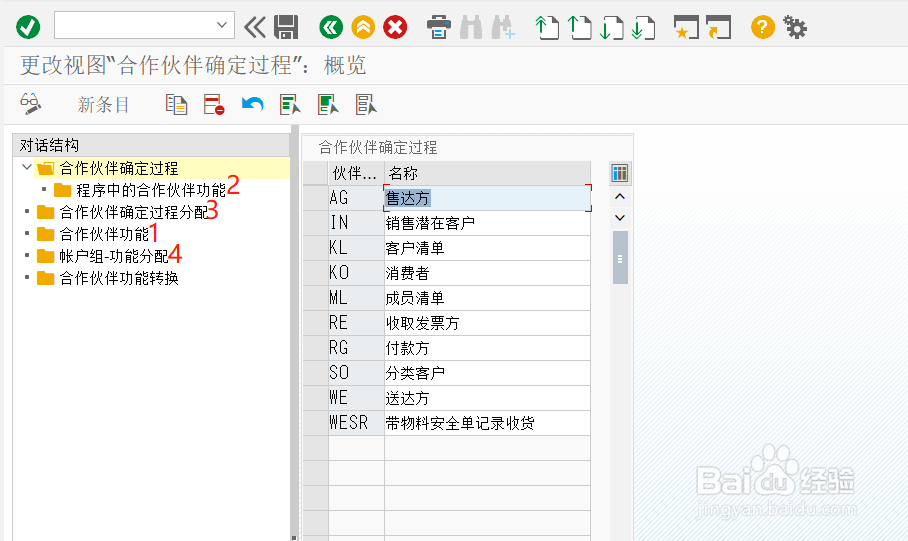Click the 销售潜在客户 name cell

tap(488, 223)
